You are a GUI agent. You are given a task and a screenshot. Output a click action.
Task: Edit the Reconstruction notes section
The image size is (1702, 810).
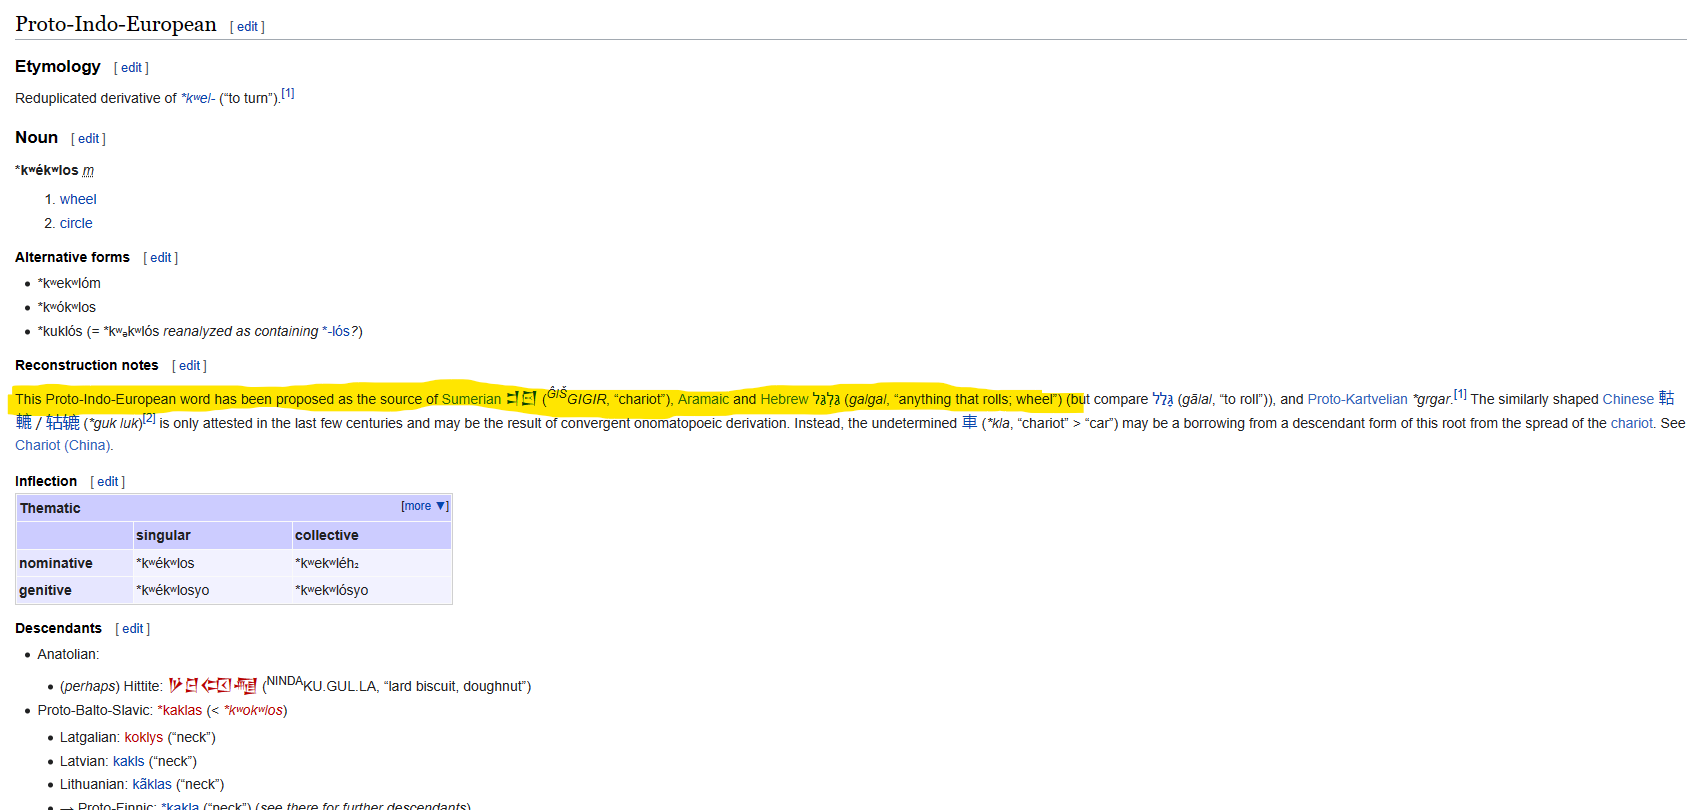[189, 366]
